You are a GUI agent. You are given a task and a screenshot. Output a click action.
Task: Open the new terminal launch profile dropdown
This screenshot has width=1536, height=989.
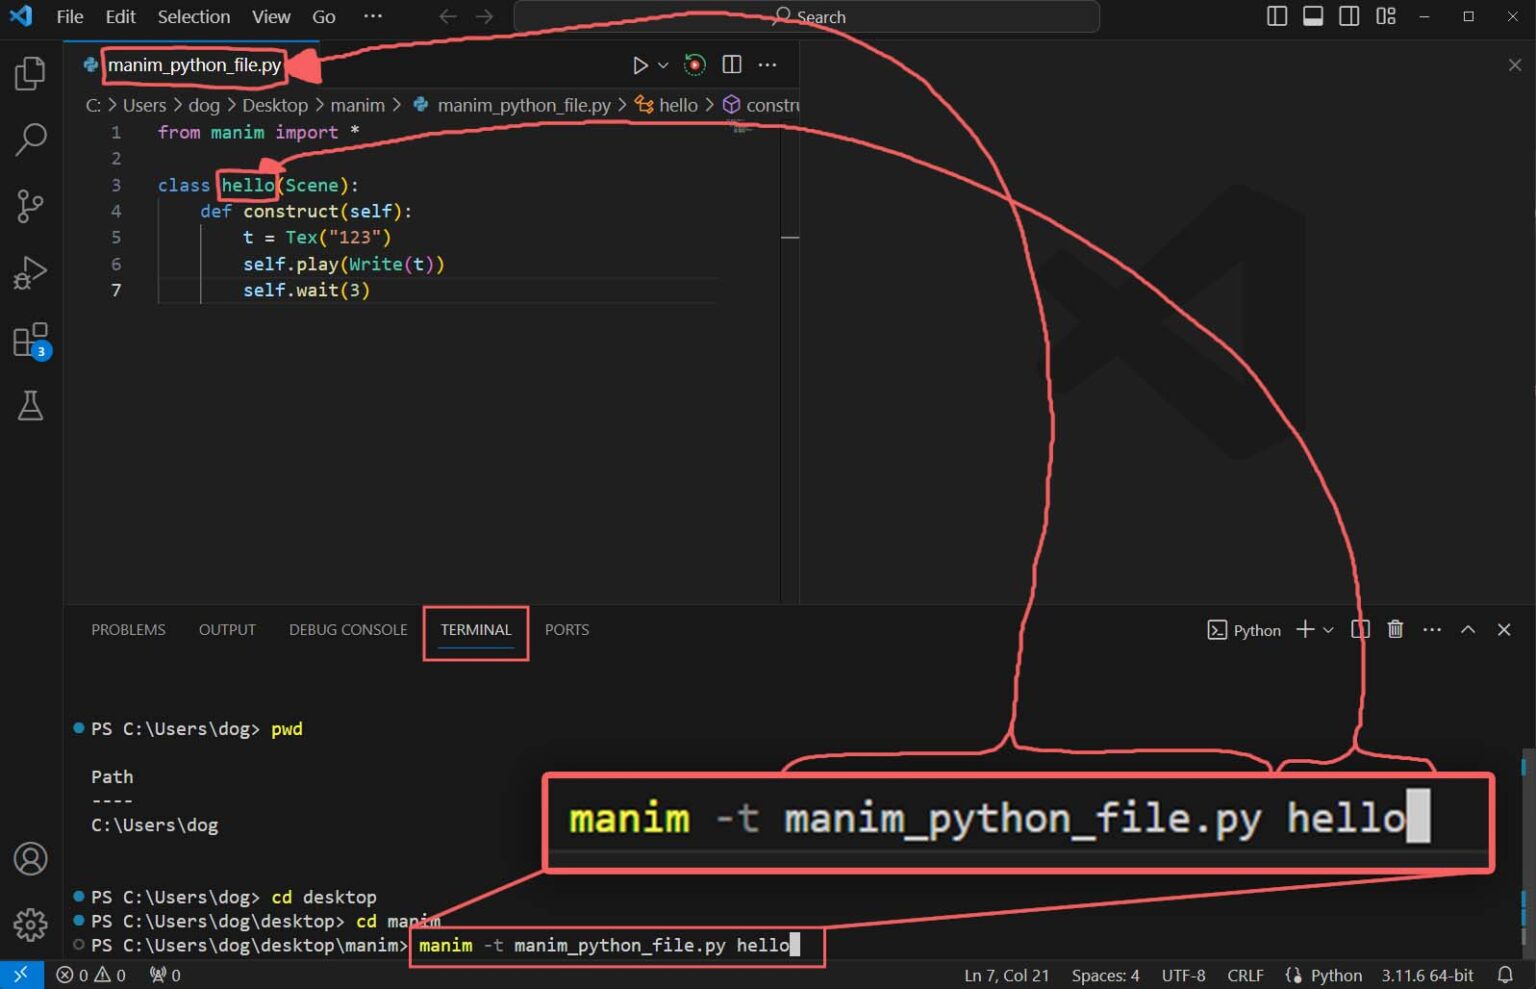pos(1329,630)
